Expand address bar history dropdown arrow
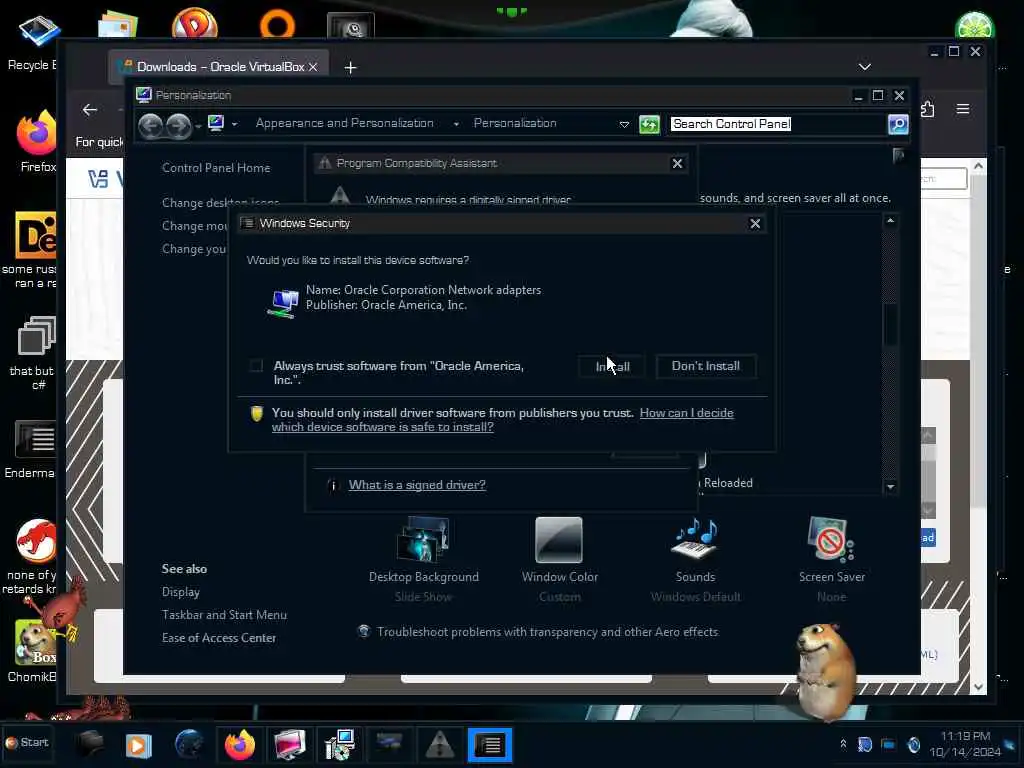1024x768 pixels. 624,124
